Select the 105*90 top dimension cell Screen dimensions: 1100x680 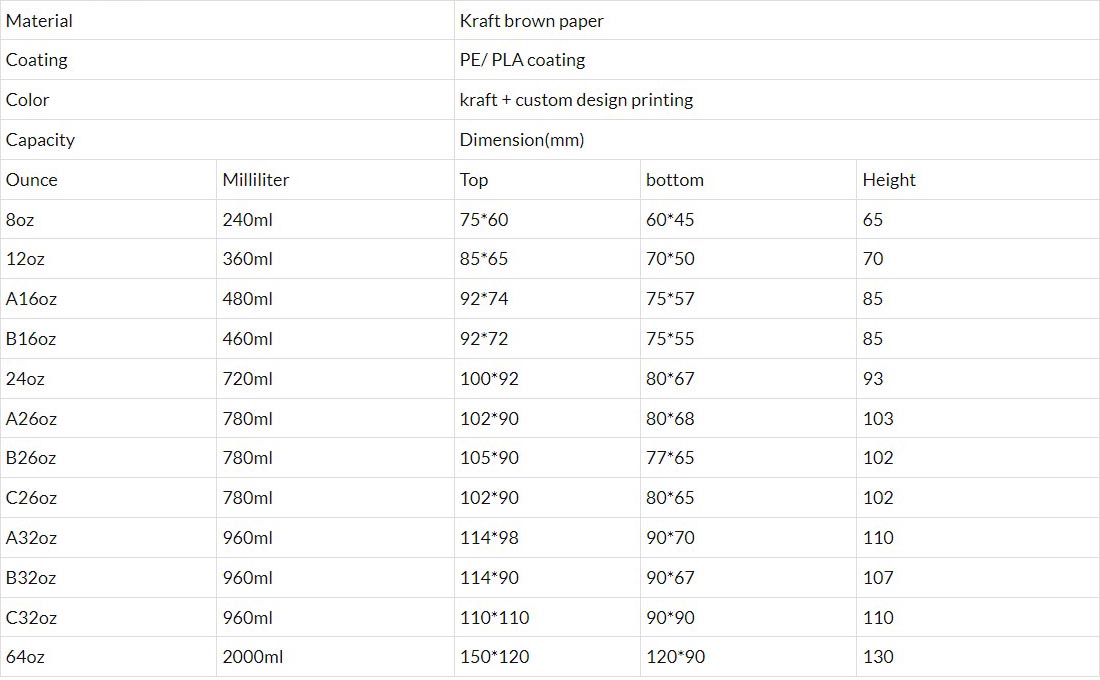tap(489, 458)
